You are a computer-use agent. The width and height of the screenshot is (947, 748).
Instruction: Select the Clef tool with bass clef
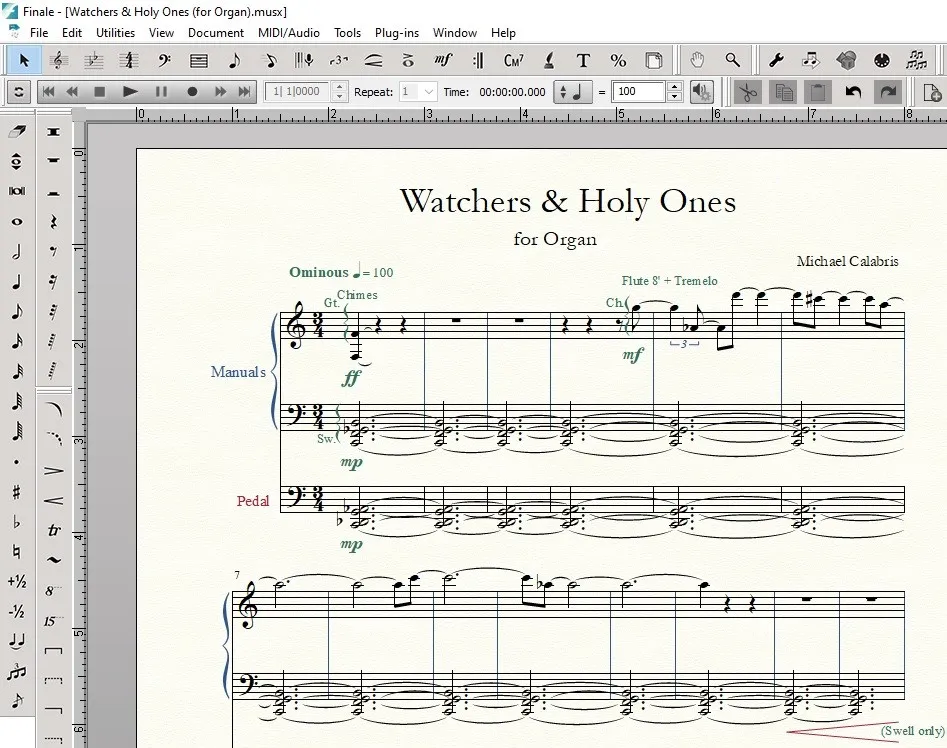(x=164, y=60)
